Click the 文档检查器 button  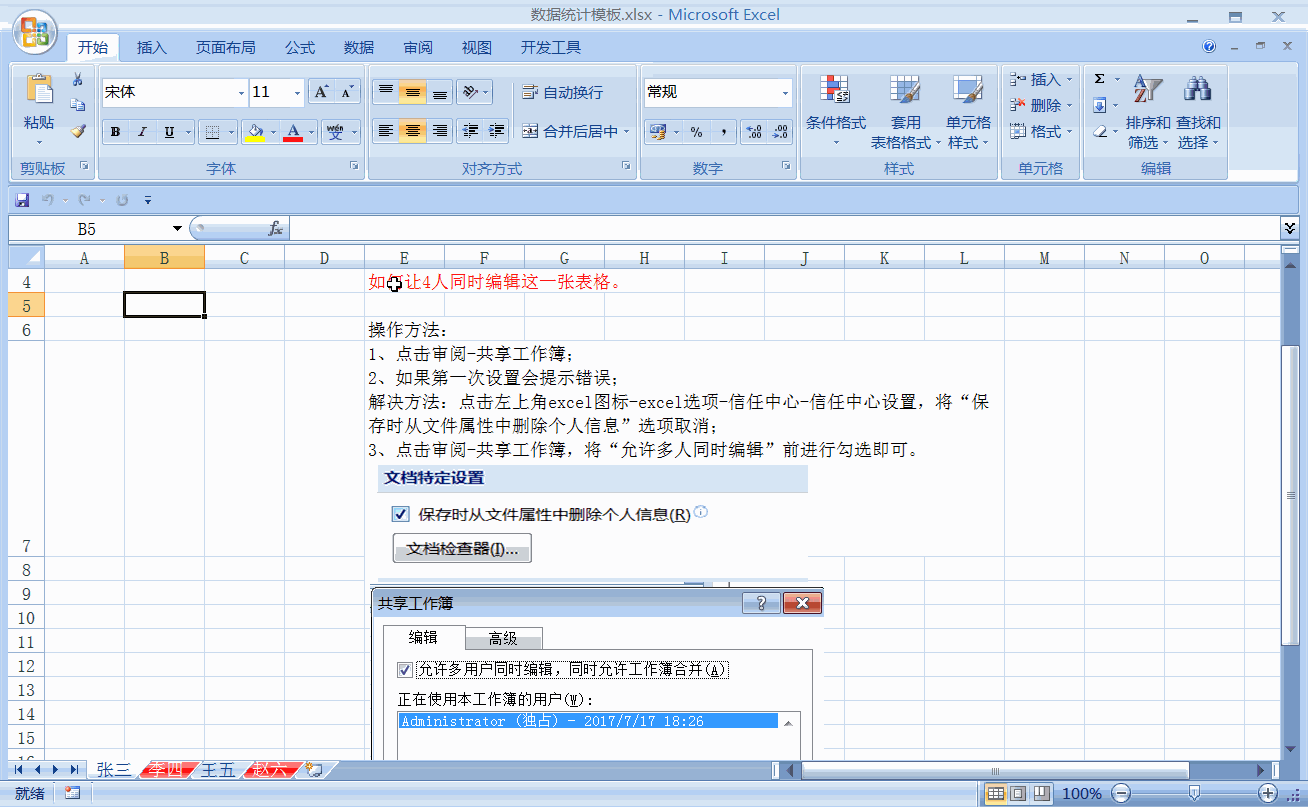(462, 549)
